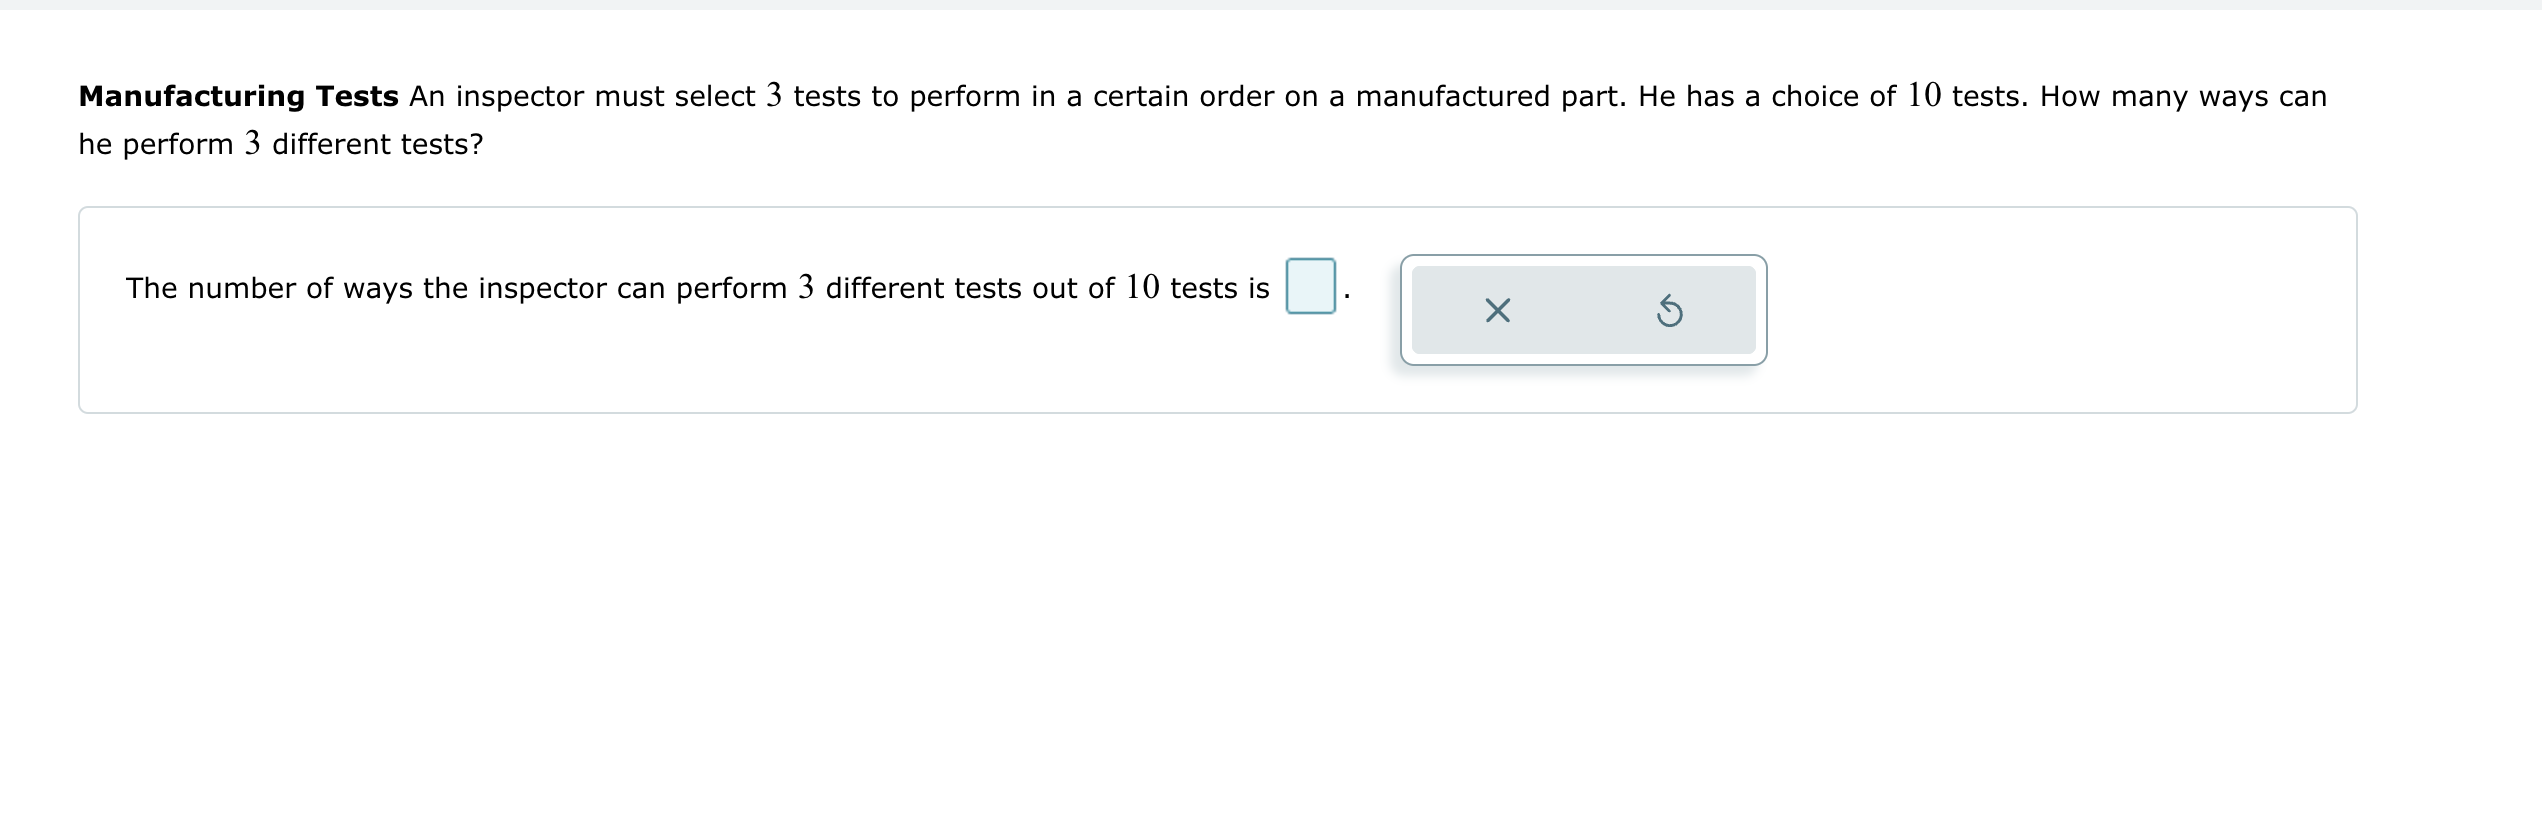Click the words "tests is" before the answer box

(x=1219, y=288)
